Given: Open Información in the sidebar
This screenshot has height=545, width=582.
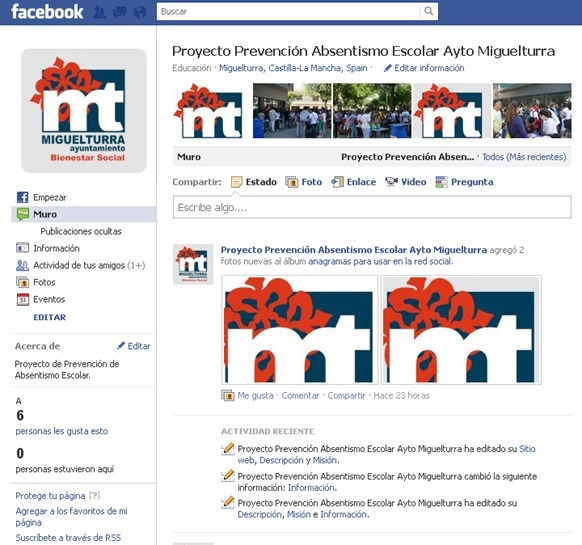Looking at the screenshot, I should (56, 248).
